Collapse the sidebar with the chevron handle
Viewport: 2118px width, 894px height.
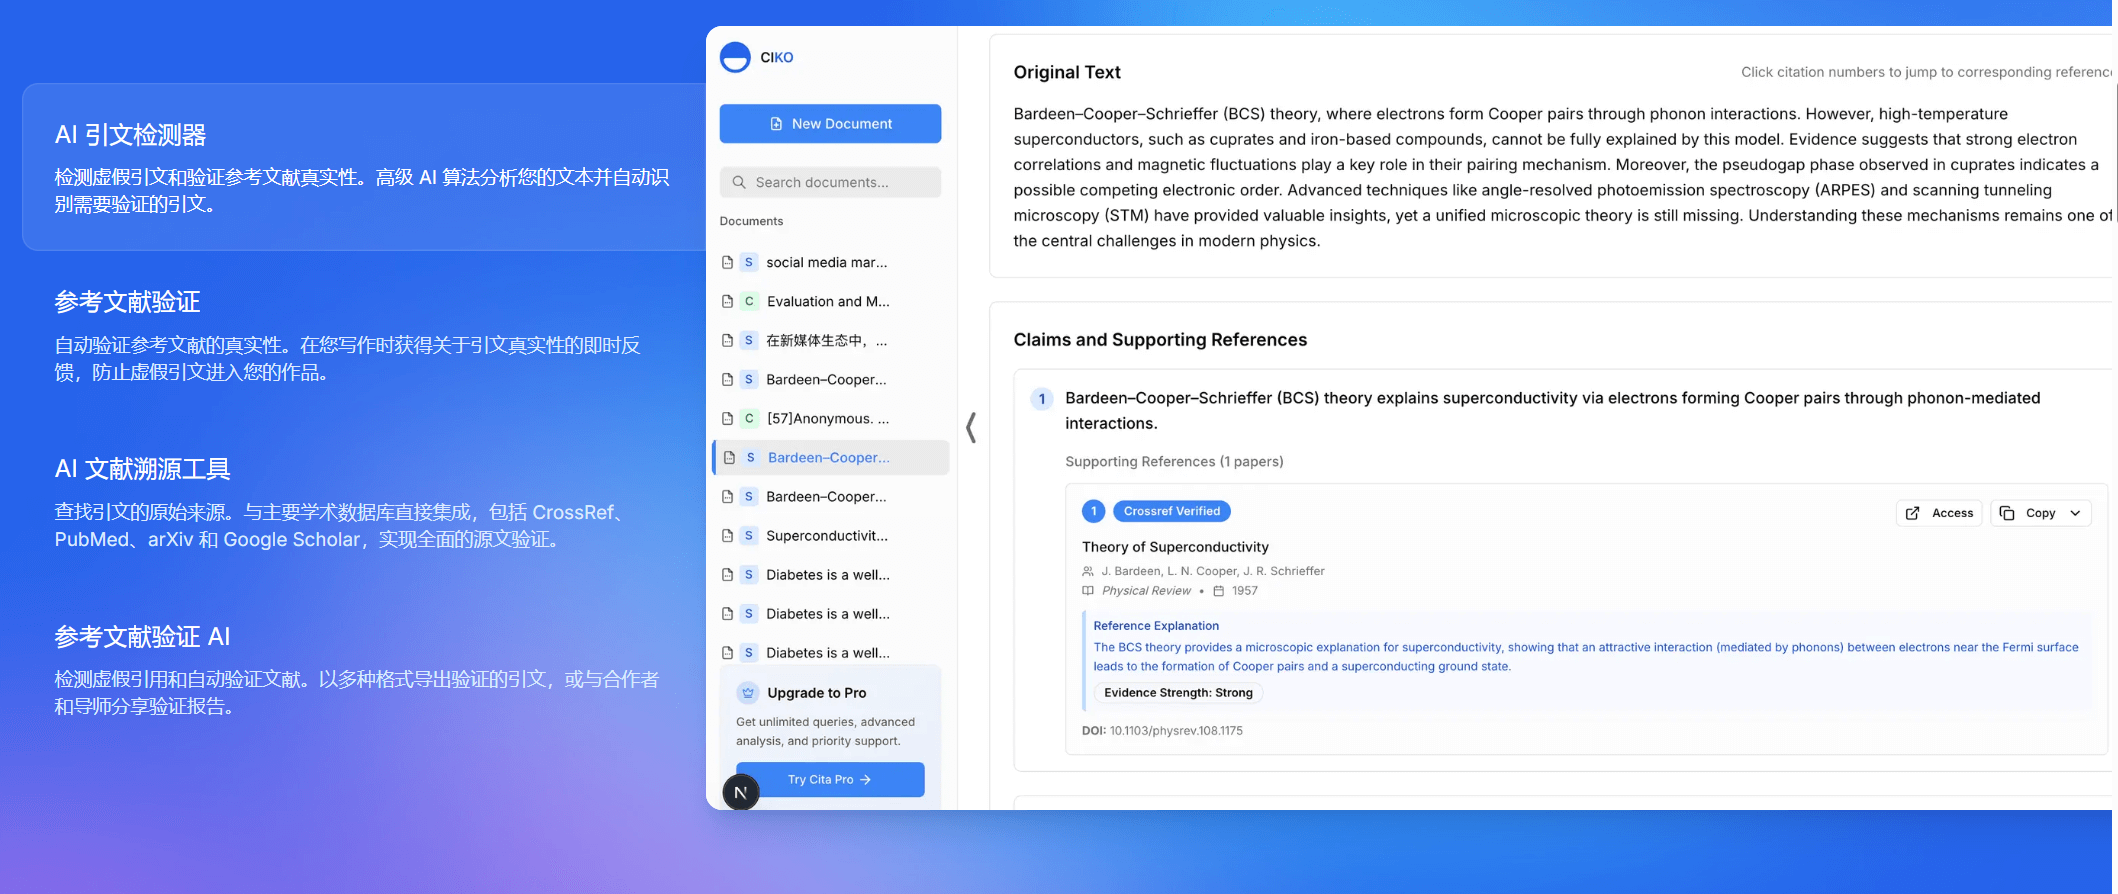(970, 428)
